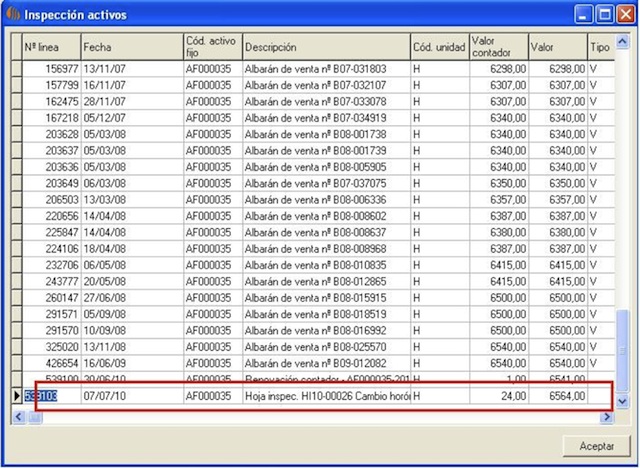Select row with line number 156977
This screenshot has width=640, height=468.
click(51, 69)
